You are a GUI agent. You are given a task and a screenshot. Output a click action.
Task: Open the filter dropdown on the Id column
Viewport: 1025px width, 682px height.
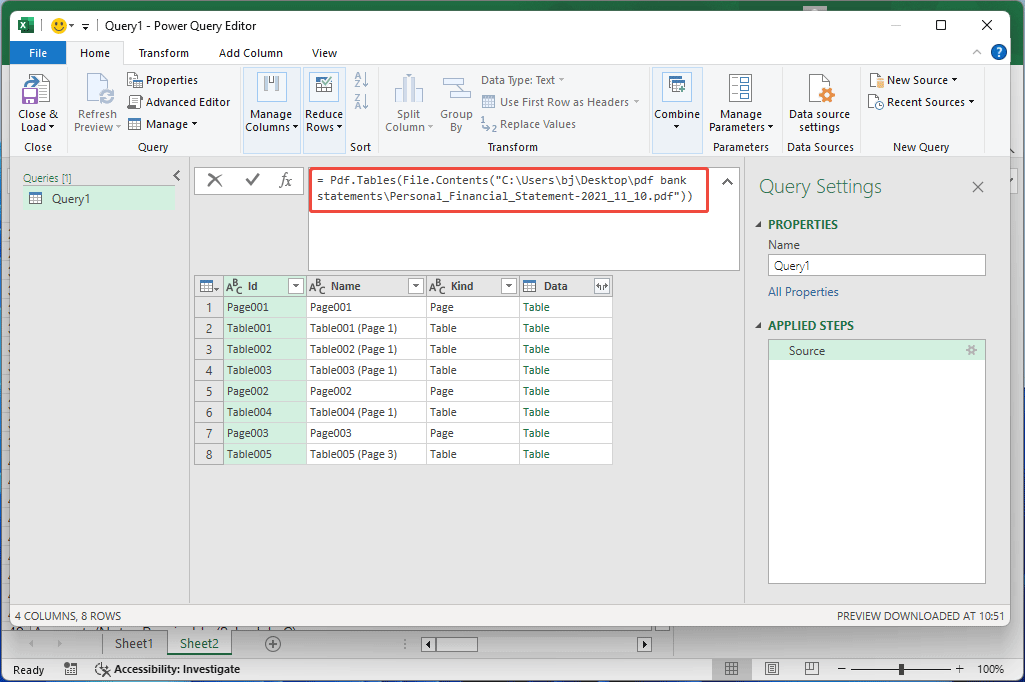tap(295, 285)
